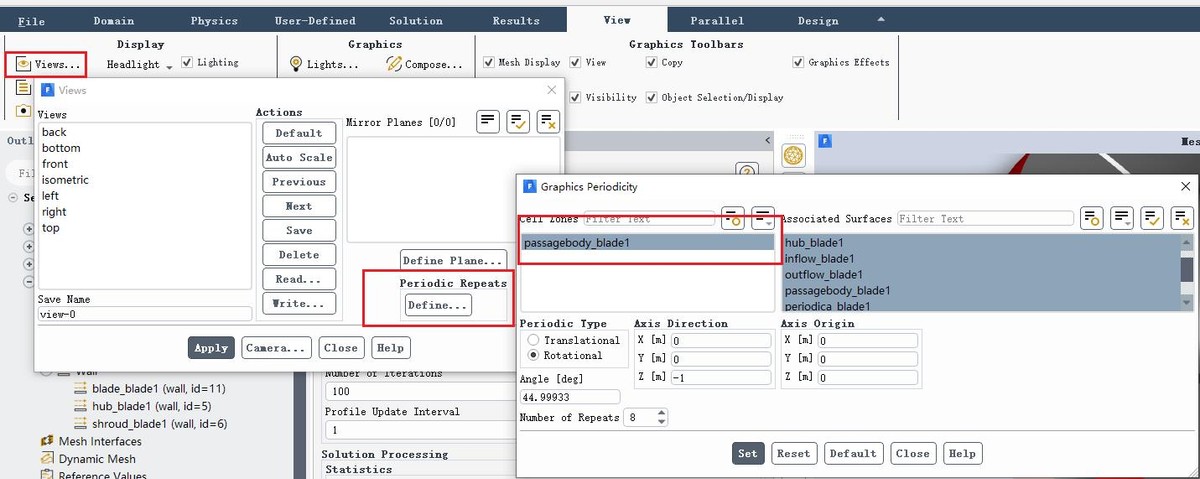Screen dimensions: 1200x479
Task: Toggle the Visibility checkbox
Action: 575,98
